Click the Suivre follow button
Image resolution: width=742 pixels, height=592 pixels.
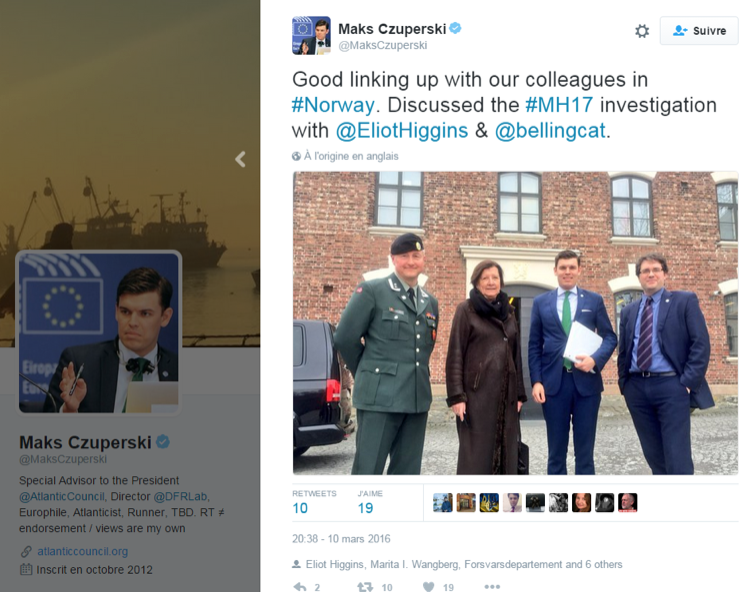(x=699, y=31)
